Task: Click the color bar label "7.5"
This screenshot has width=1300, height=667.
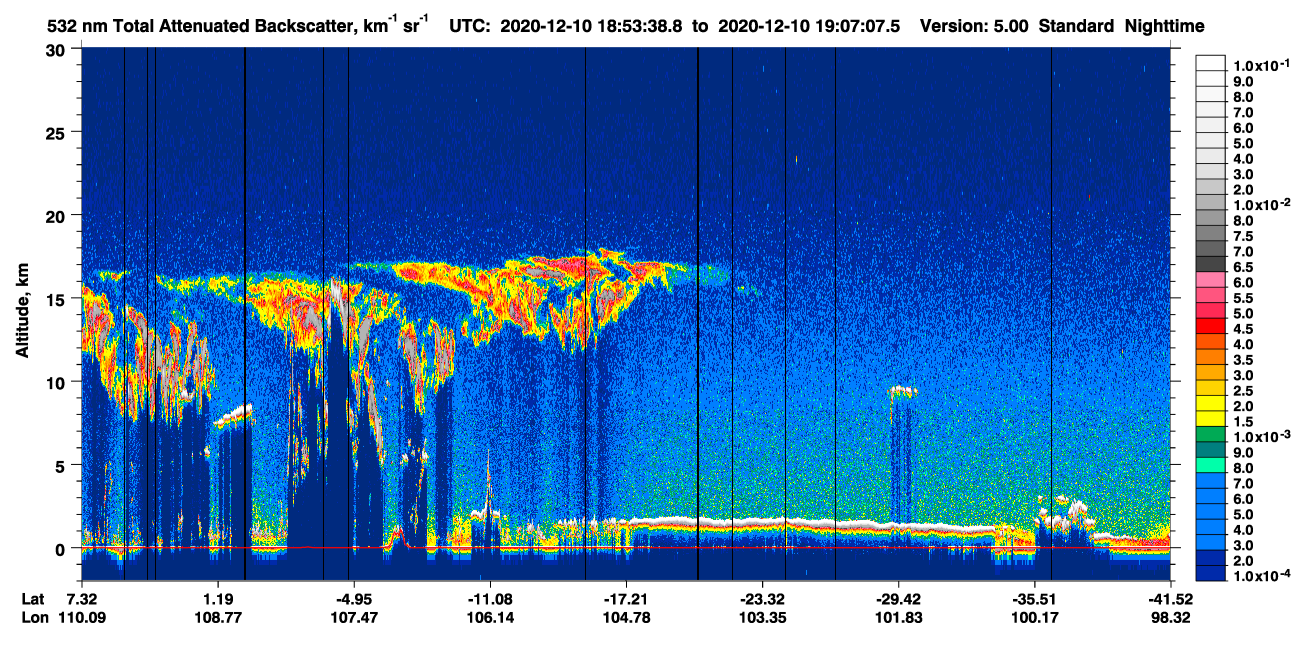Action: click(x=1244, y=236)
